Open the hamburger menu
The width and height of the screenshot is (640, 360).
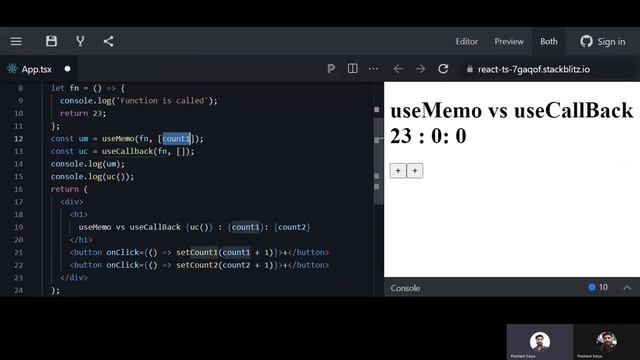[16, 41]
